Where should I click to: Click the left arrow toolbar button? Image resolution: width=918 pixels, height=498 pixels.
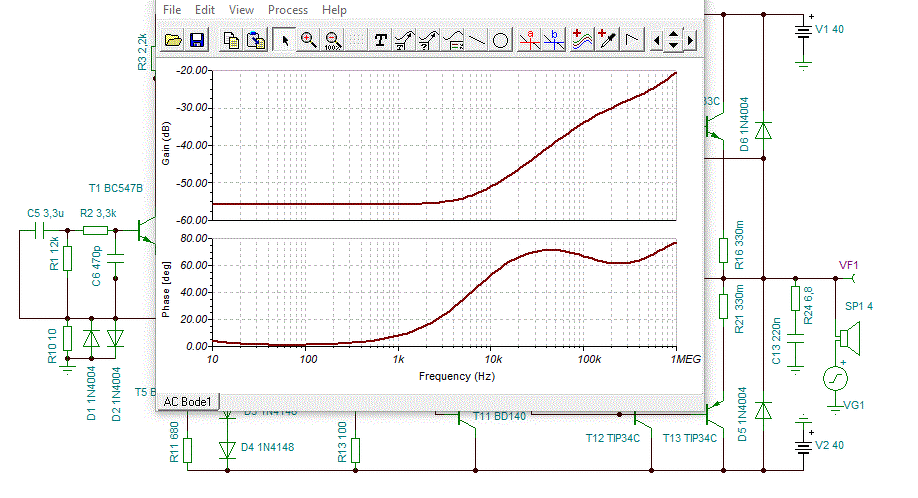656,41
